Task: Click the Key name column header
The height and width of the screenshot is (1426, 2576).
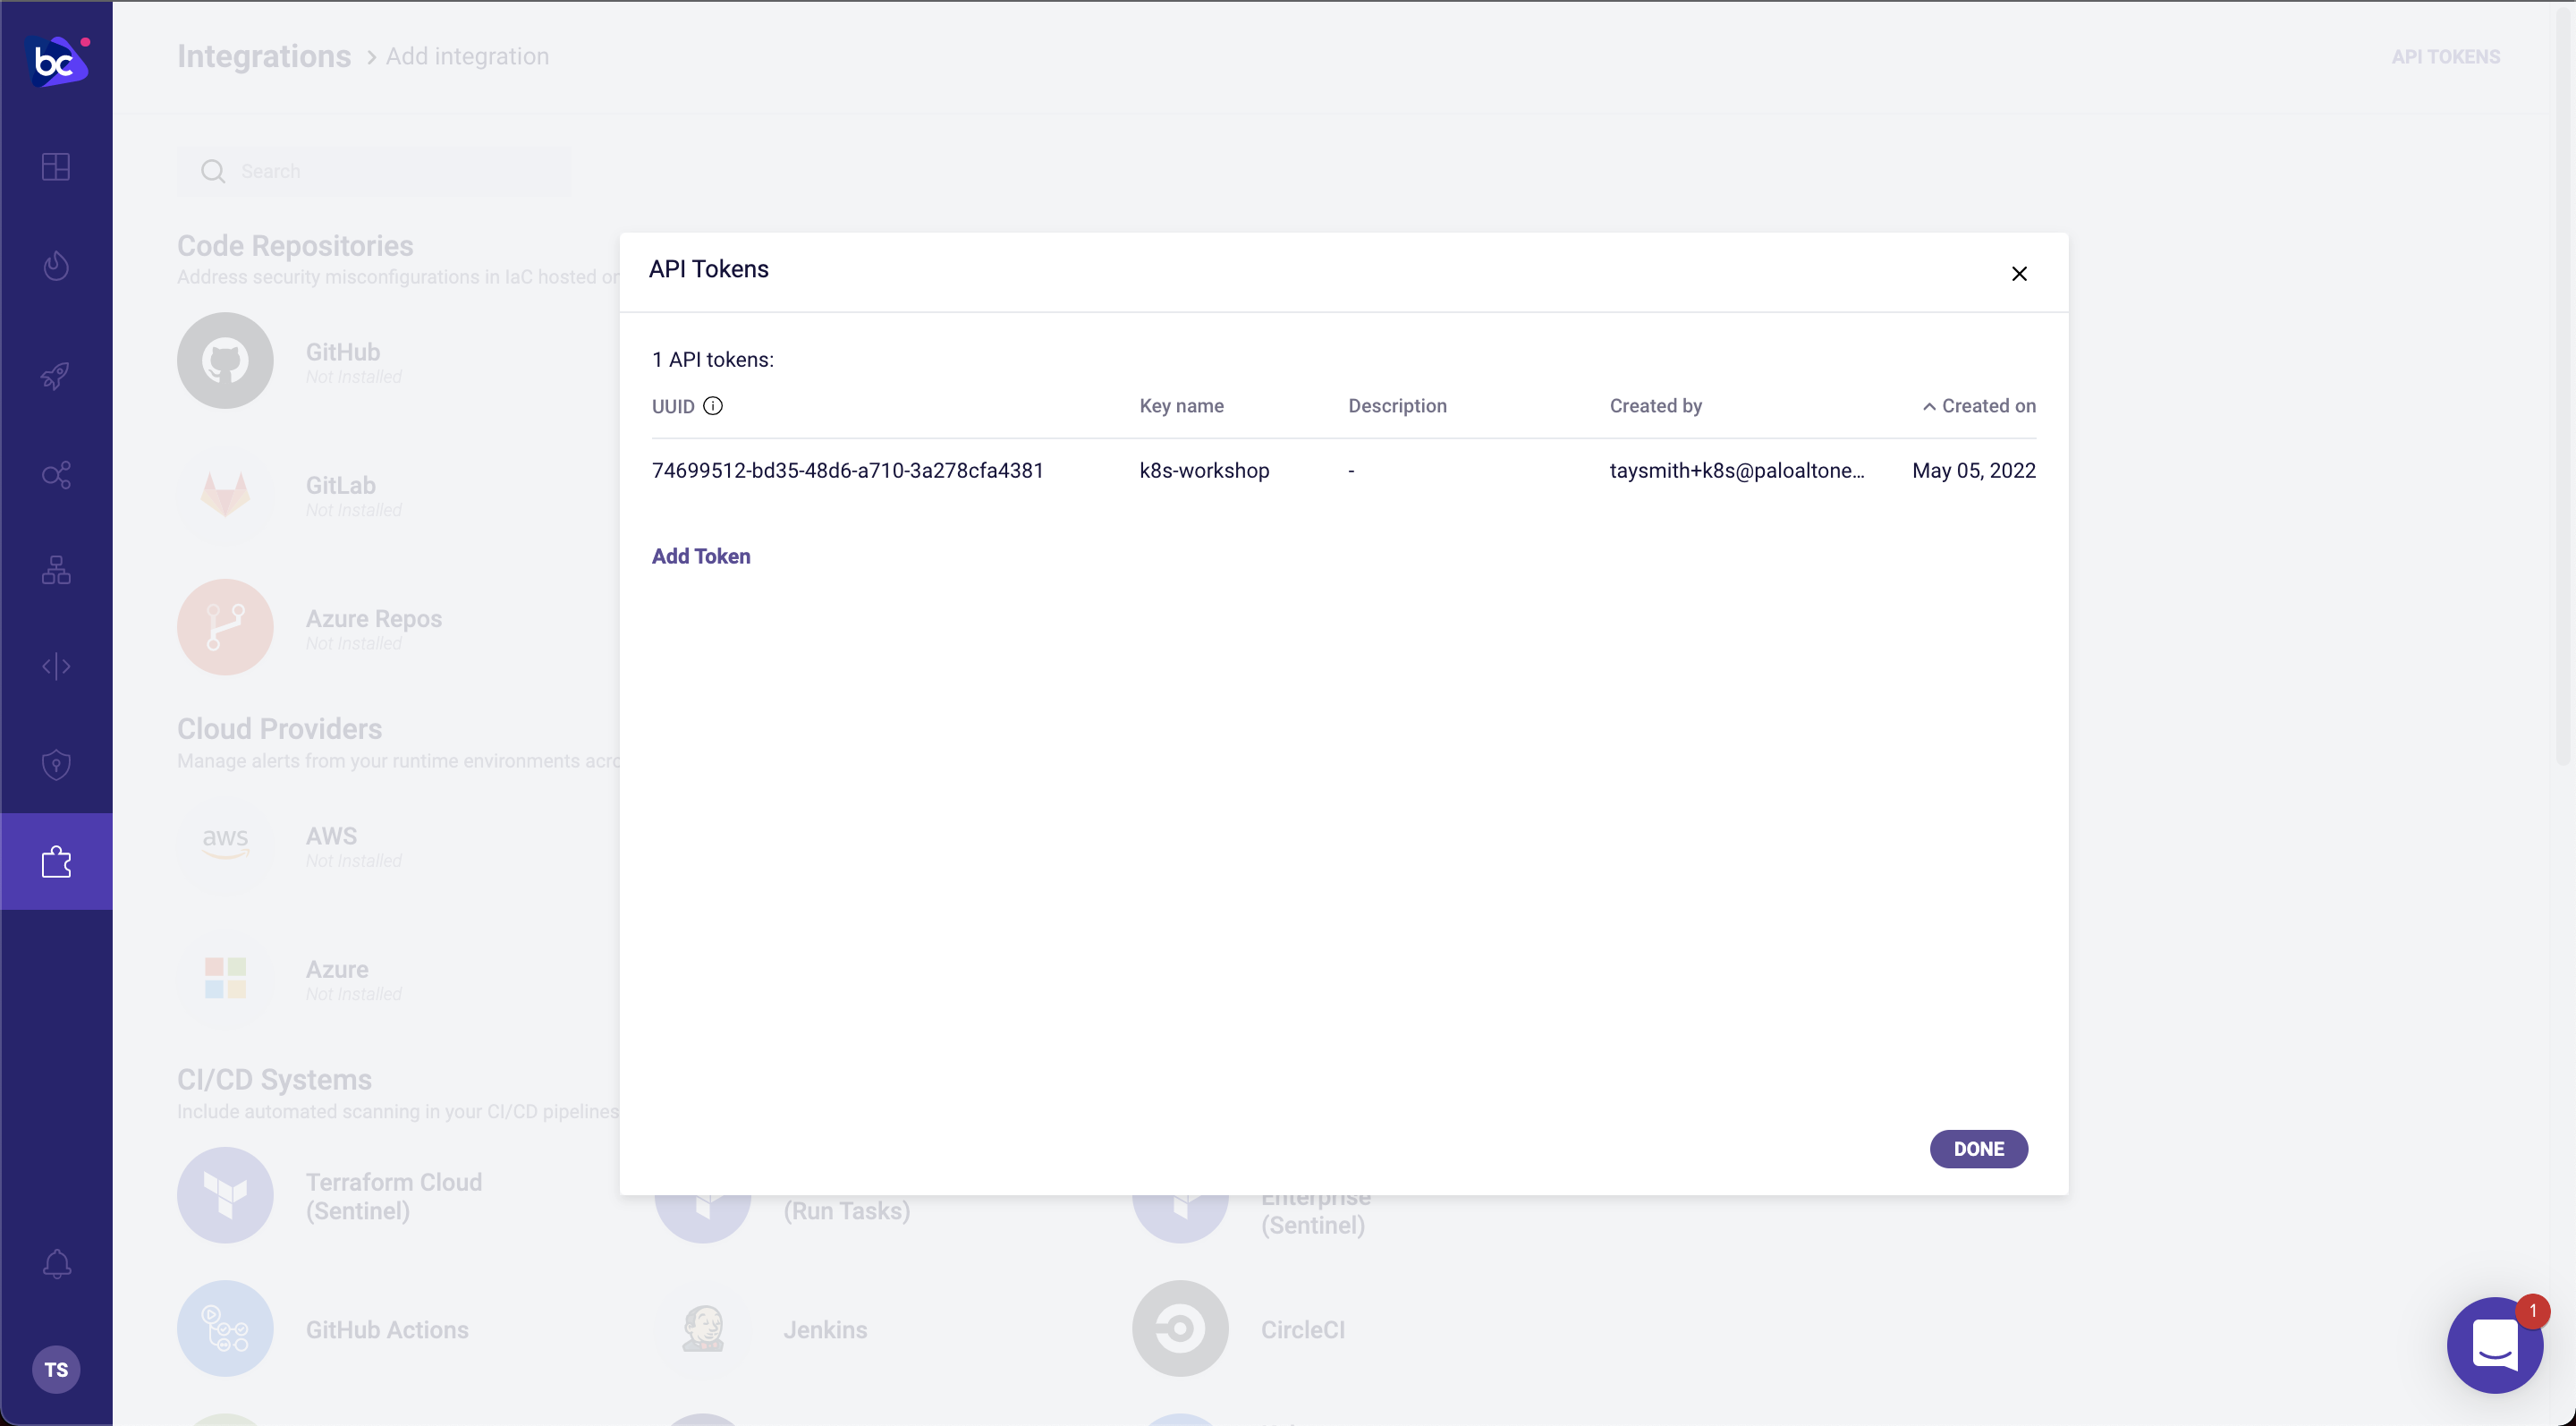Action: point(1182,406)
